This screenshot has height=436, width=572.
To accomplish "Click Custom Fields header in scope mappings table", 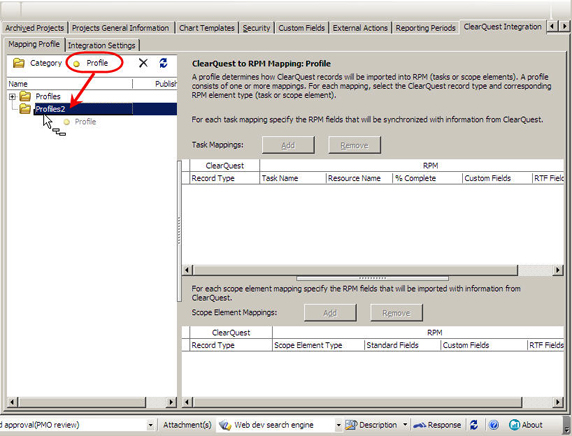I will [x=484, y=345].
